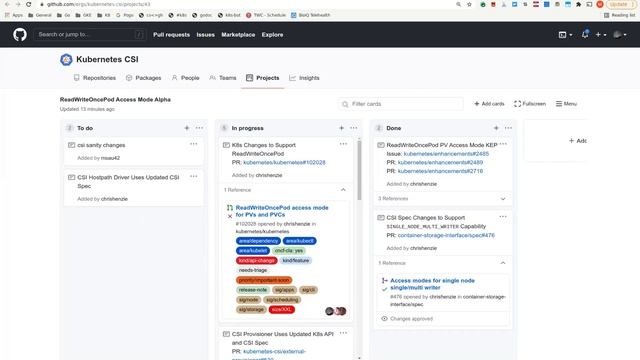Click the priority/important-soon orange label
This screenshot has width=640, height=360.
coord(264,280)
